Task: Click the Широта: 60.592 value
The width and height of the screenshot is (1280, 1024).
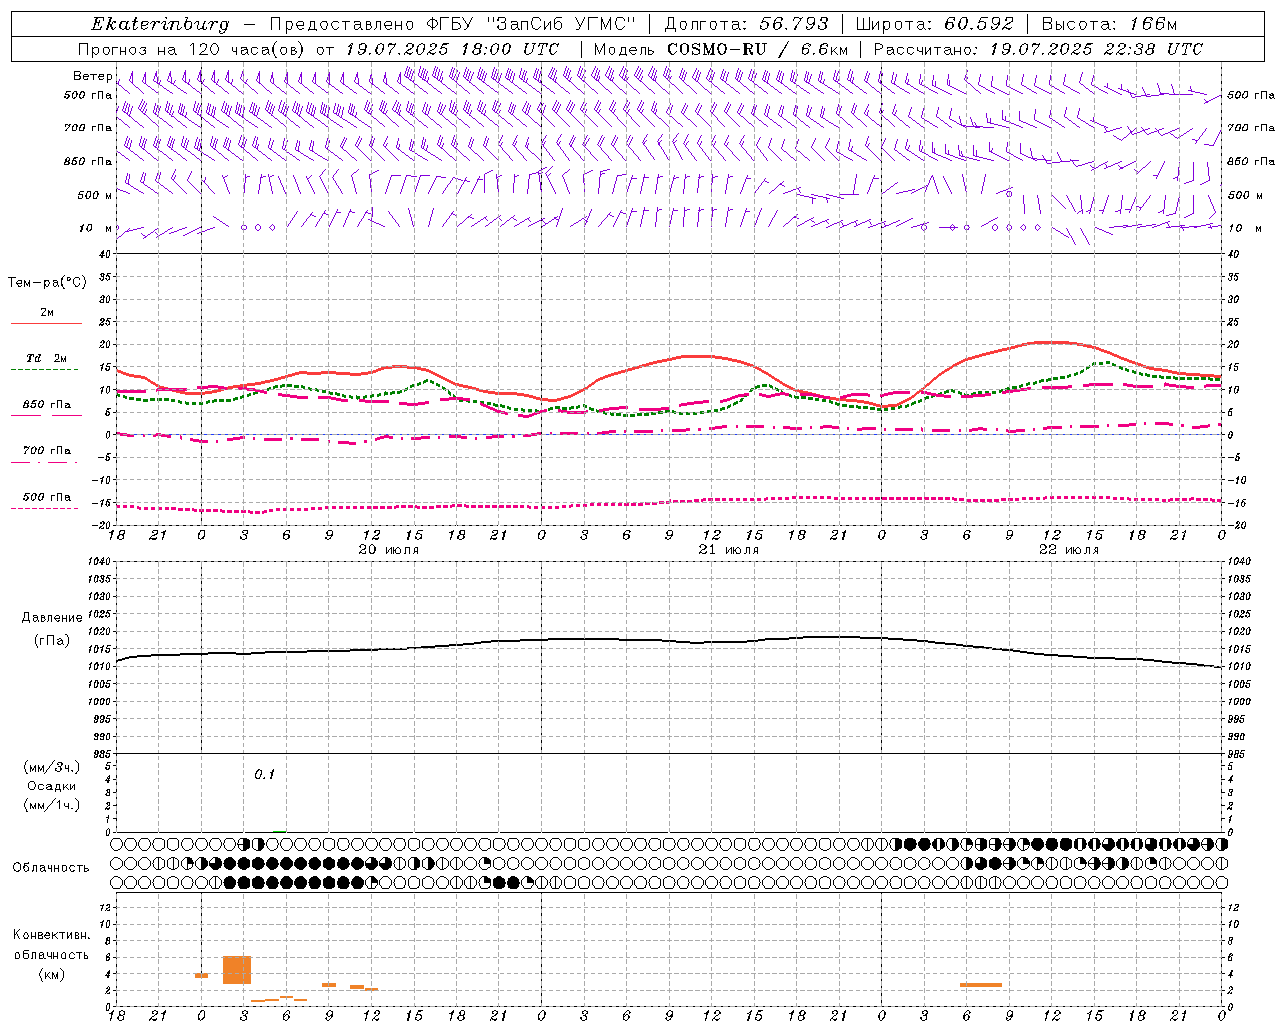Action: [934, 24]
